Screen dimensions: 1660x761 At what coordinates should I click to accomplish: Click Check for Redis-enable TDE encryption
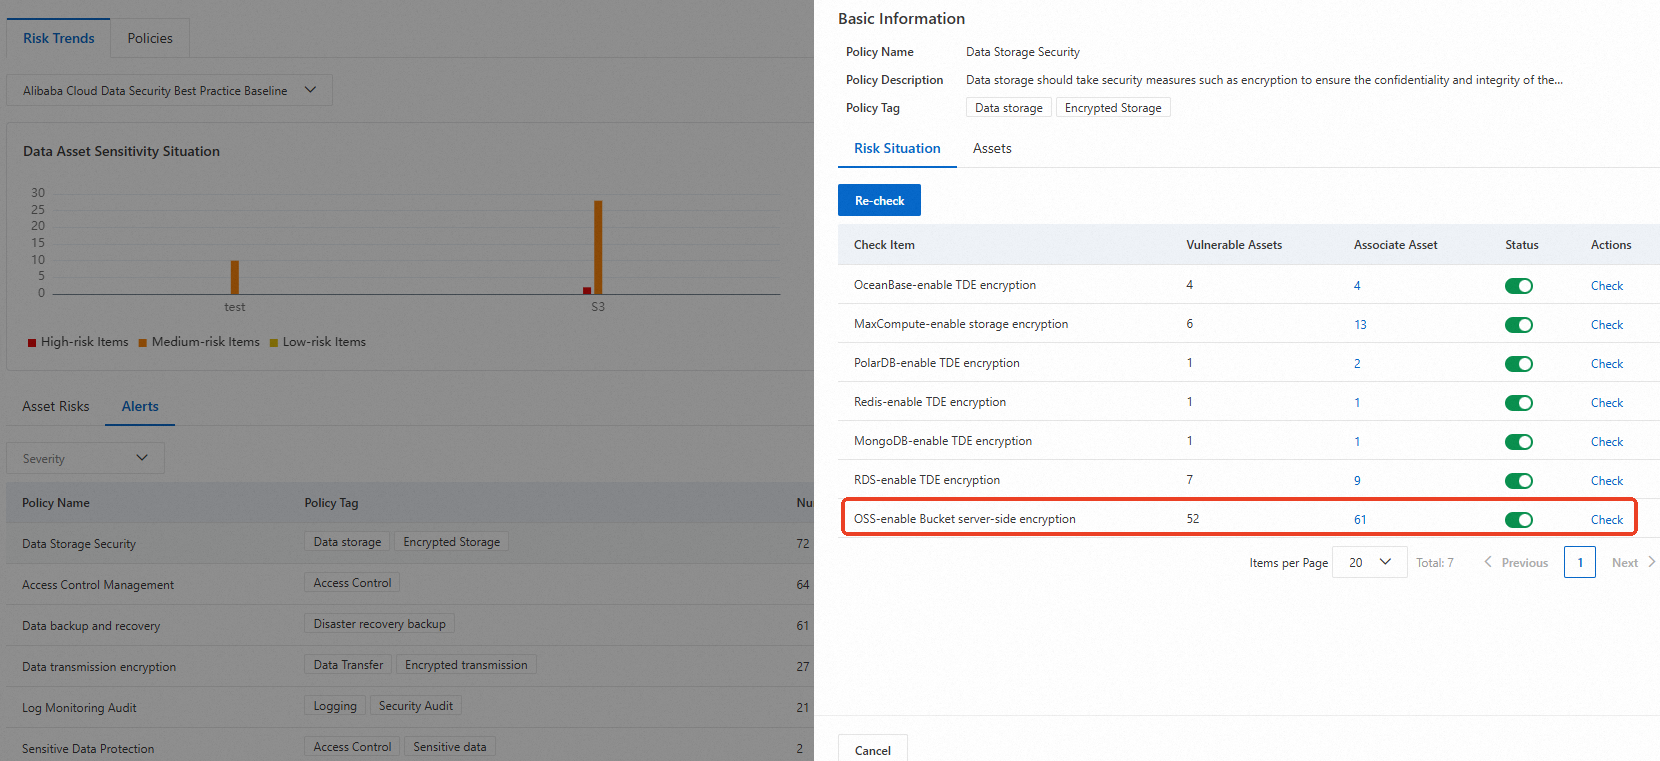1606,403
